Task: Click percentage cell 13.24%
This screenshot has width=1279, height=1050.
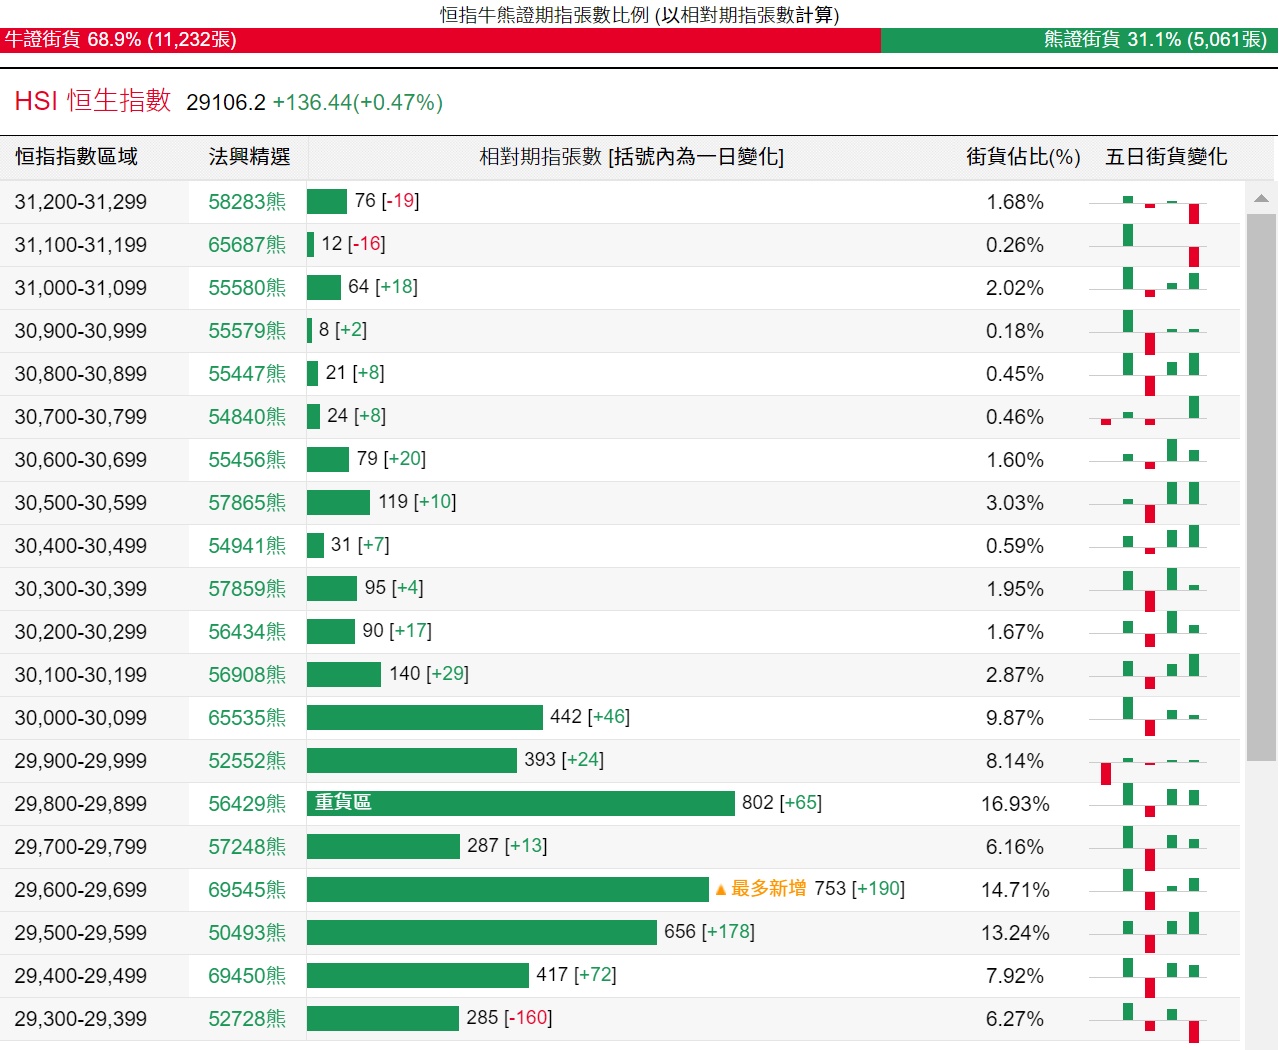Action: [x=1015, y=933]
